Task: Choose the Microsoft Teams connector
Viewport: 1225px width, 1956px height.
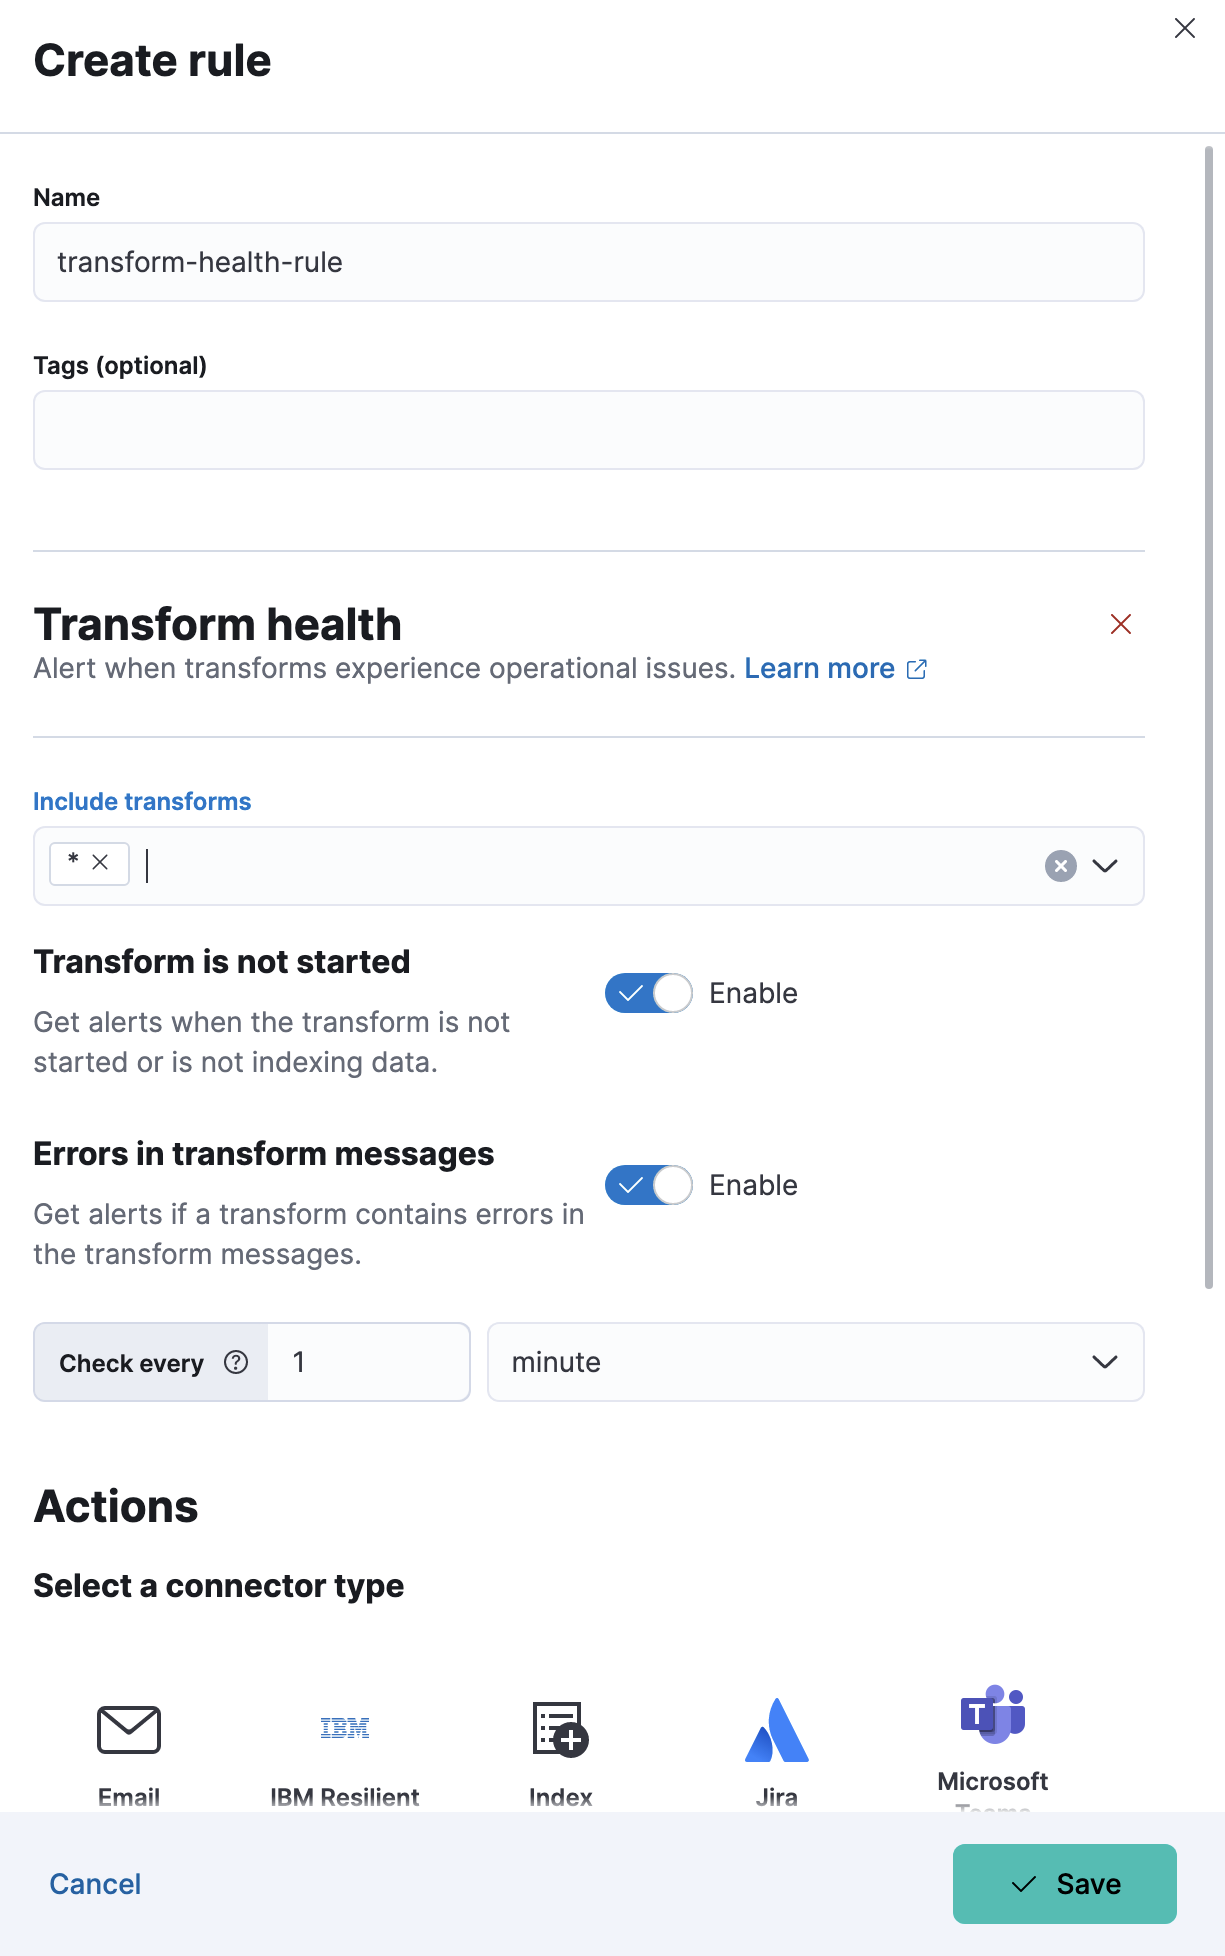Action: [x=992, y=1716]
